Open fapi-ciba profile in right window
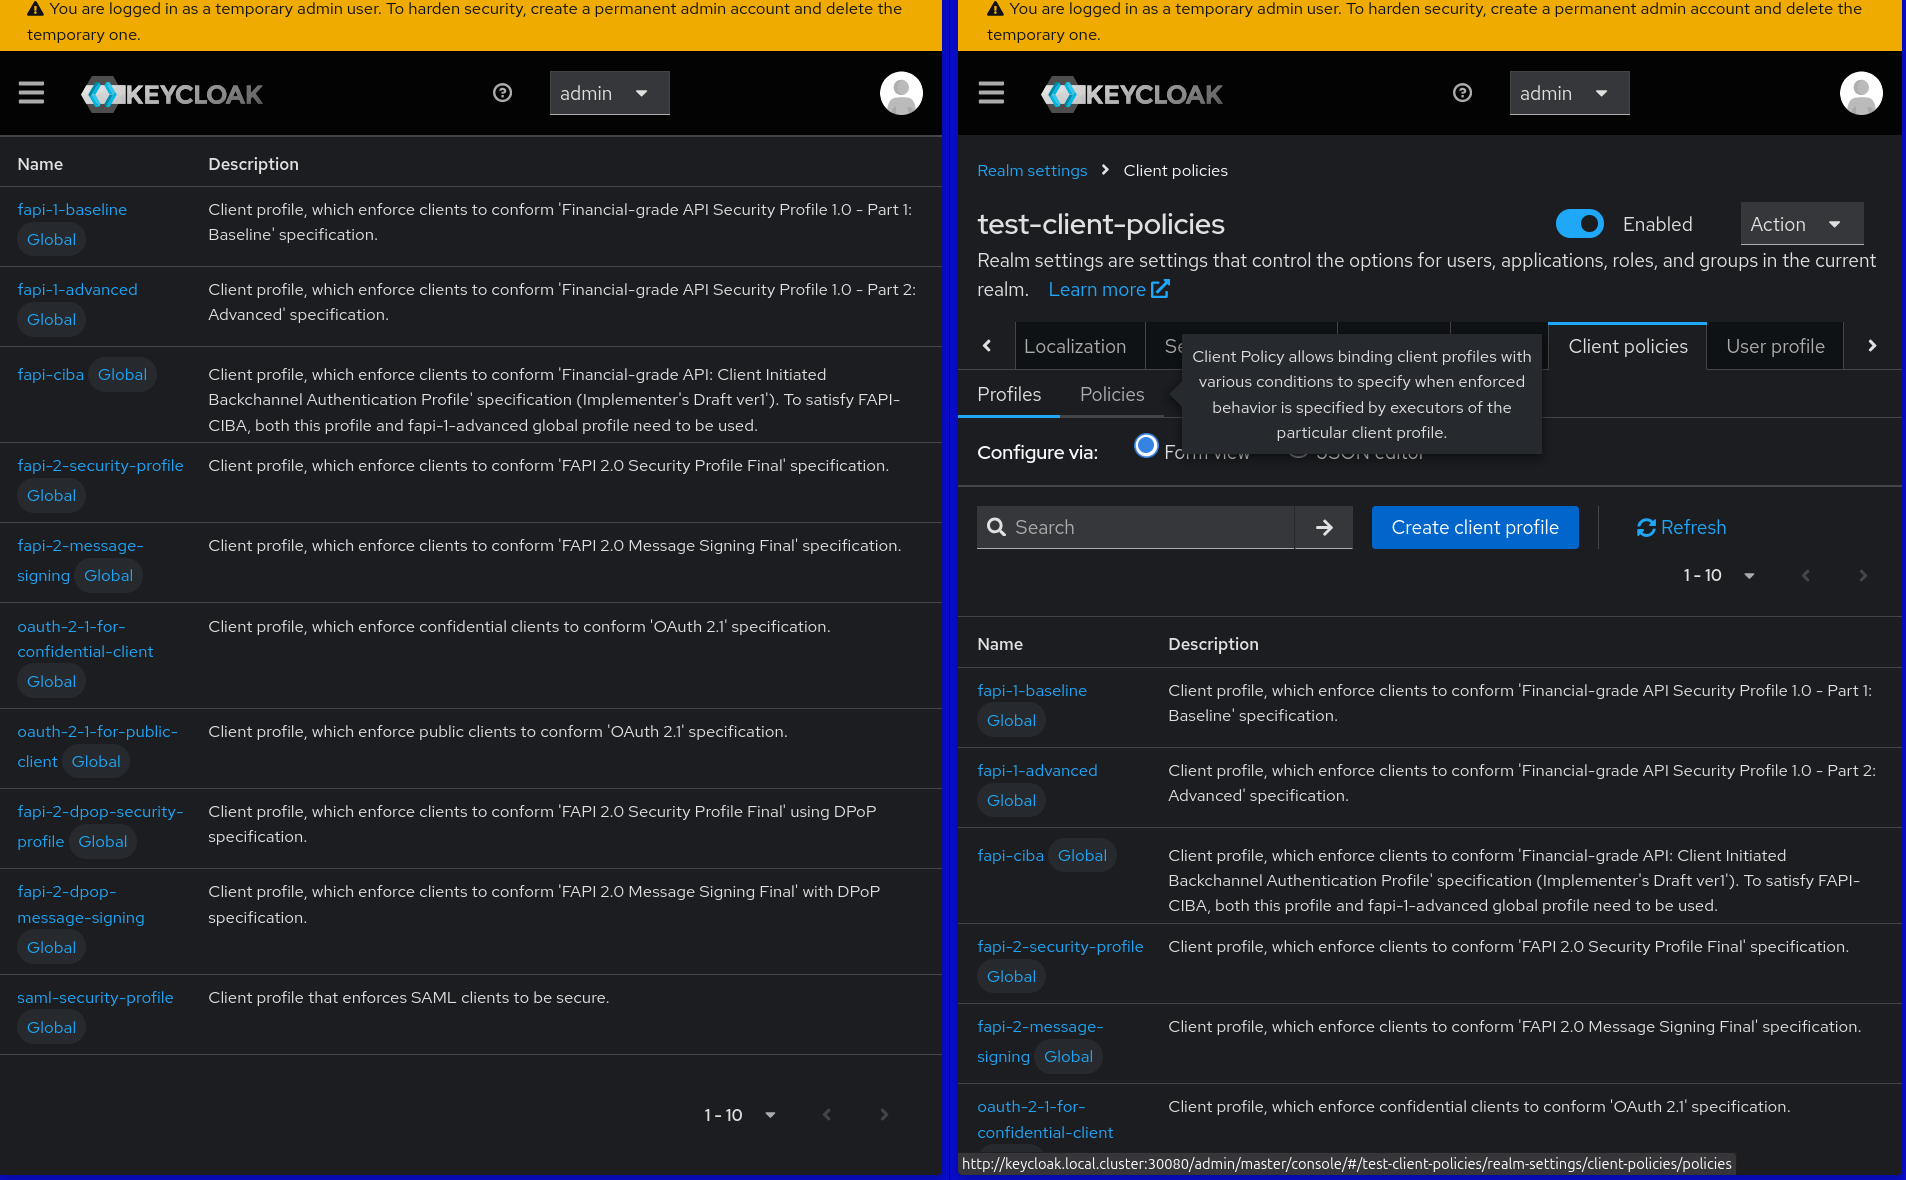This screenshot has height=1180, width=1906. click(1010, 855)
